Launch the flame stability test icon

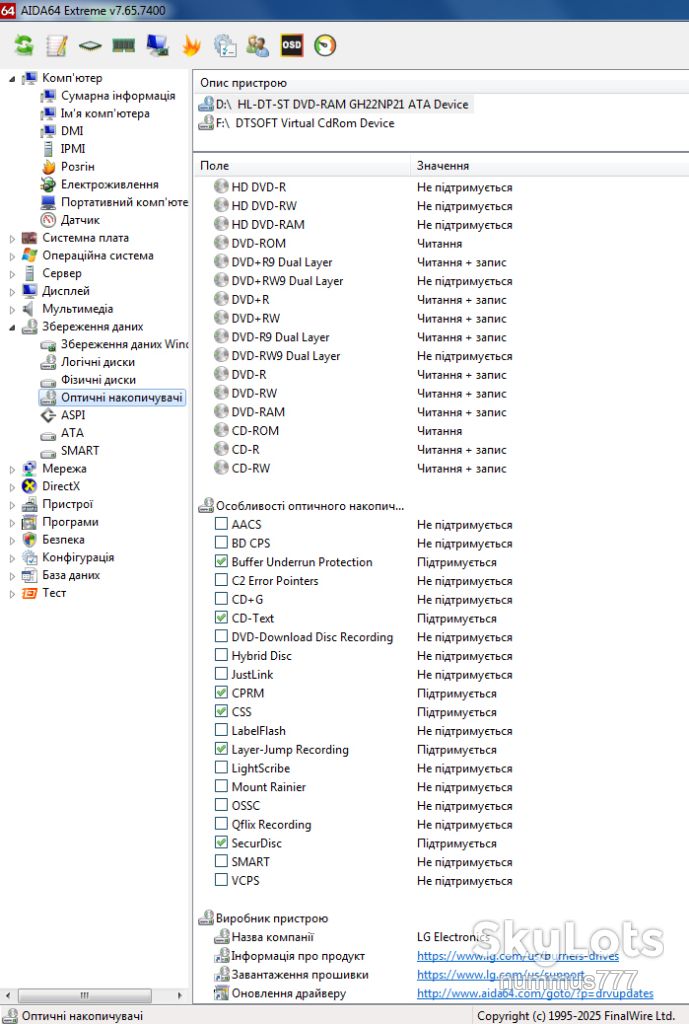coord(191,45)
